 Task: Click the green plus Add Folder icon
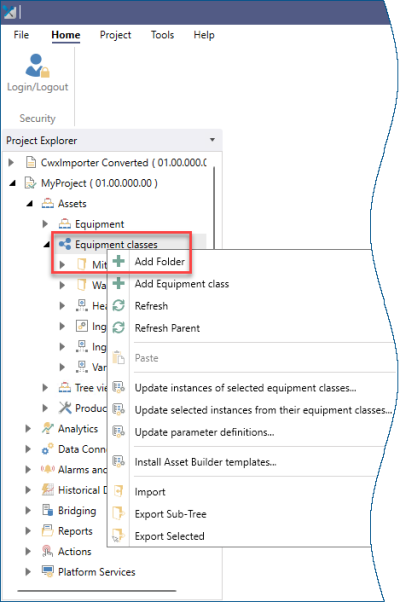119,261
